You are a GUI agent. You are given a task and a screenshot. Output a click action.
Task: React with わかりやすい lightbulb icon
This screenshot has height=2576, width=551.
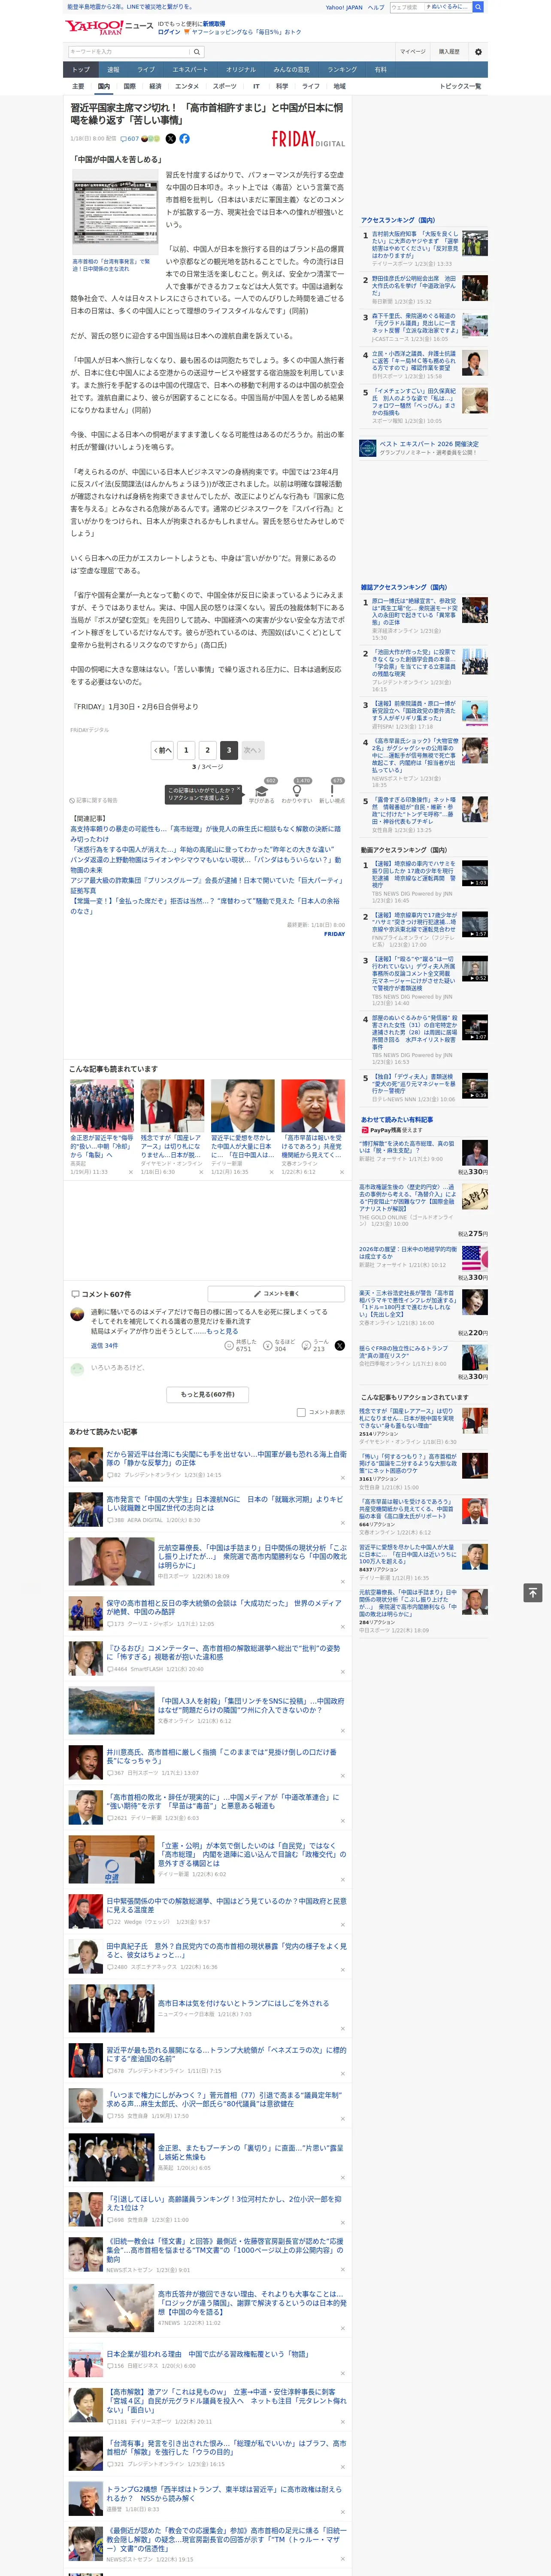pyautogui.click(x=297, y=791)
